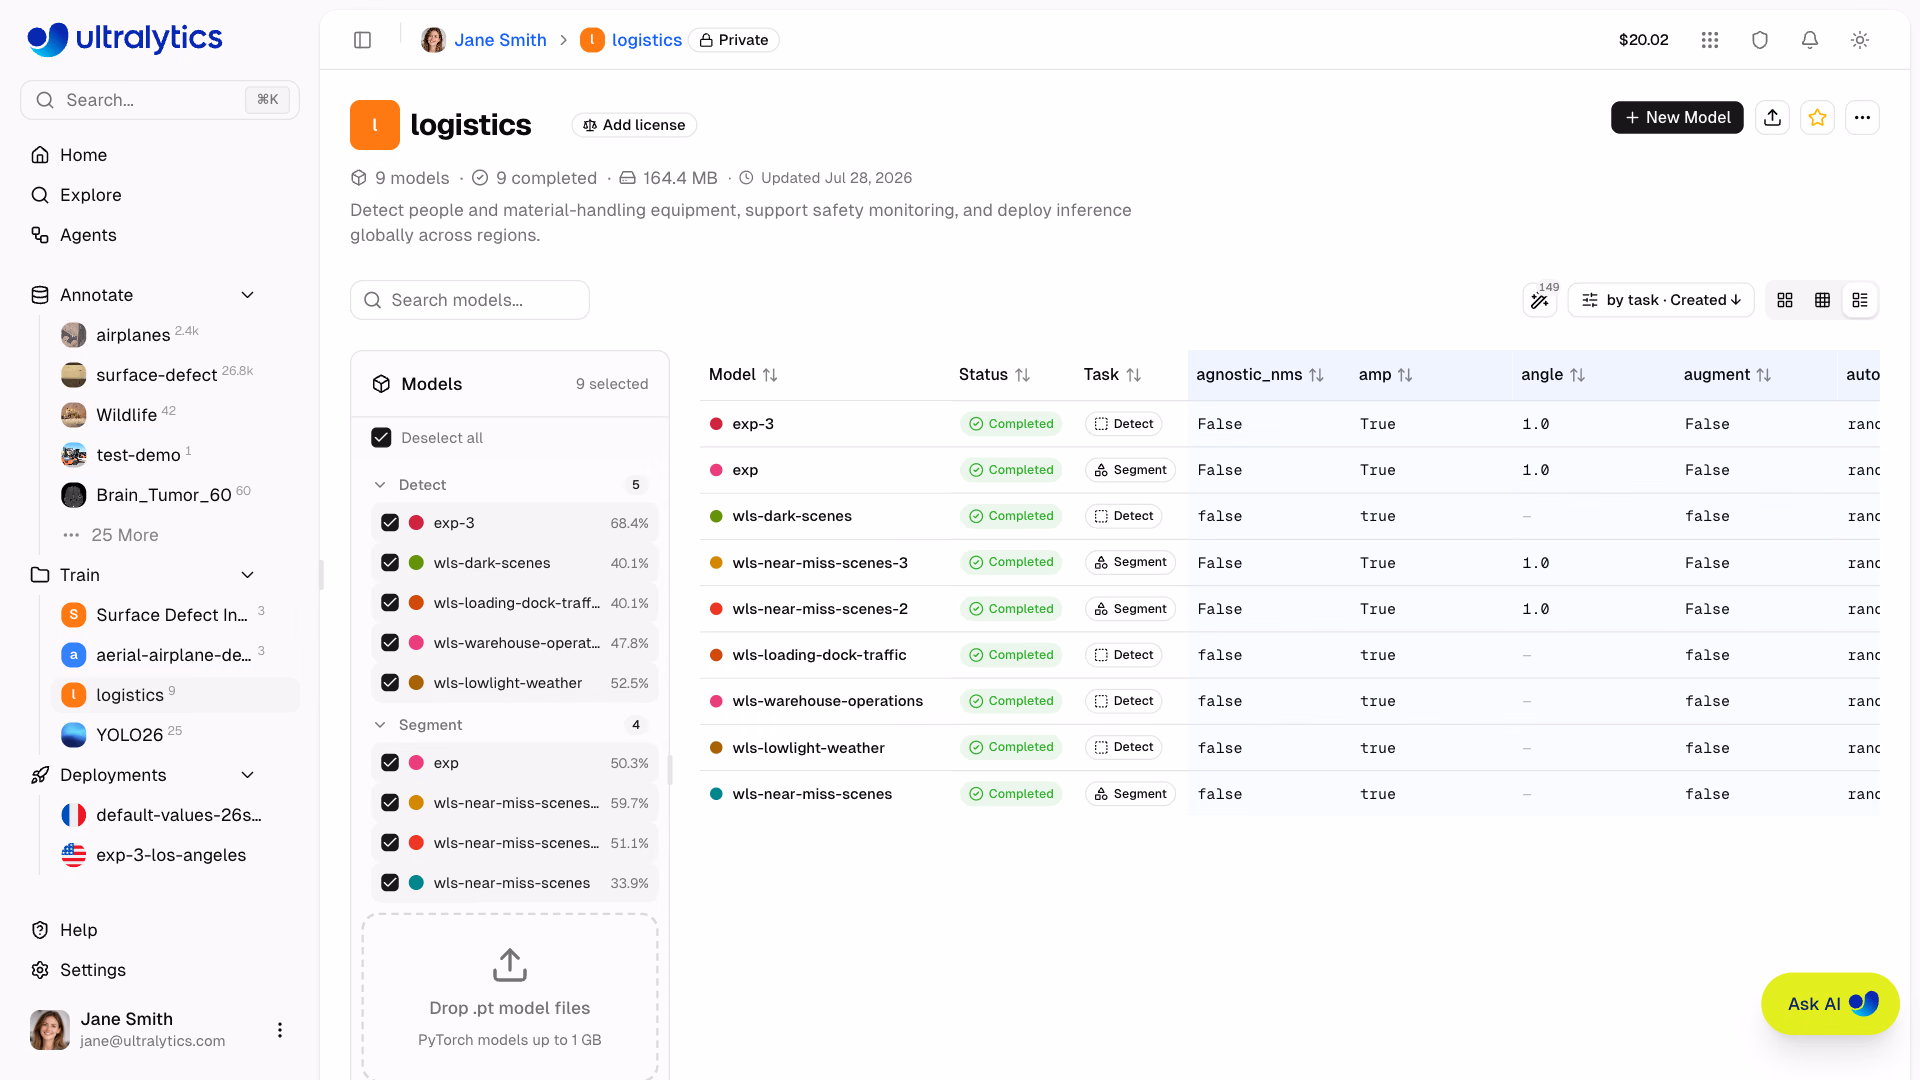This screenshot has height=1080, width=1920.
Task: Click the Drop .pt model files area
Action: [510, 996]
